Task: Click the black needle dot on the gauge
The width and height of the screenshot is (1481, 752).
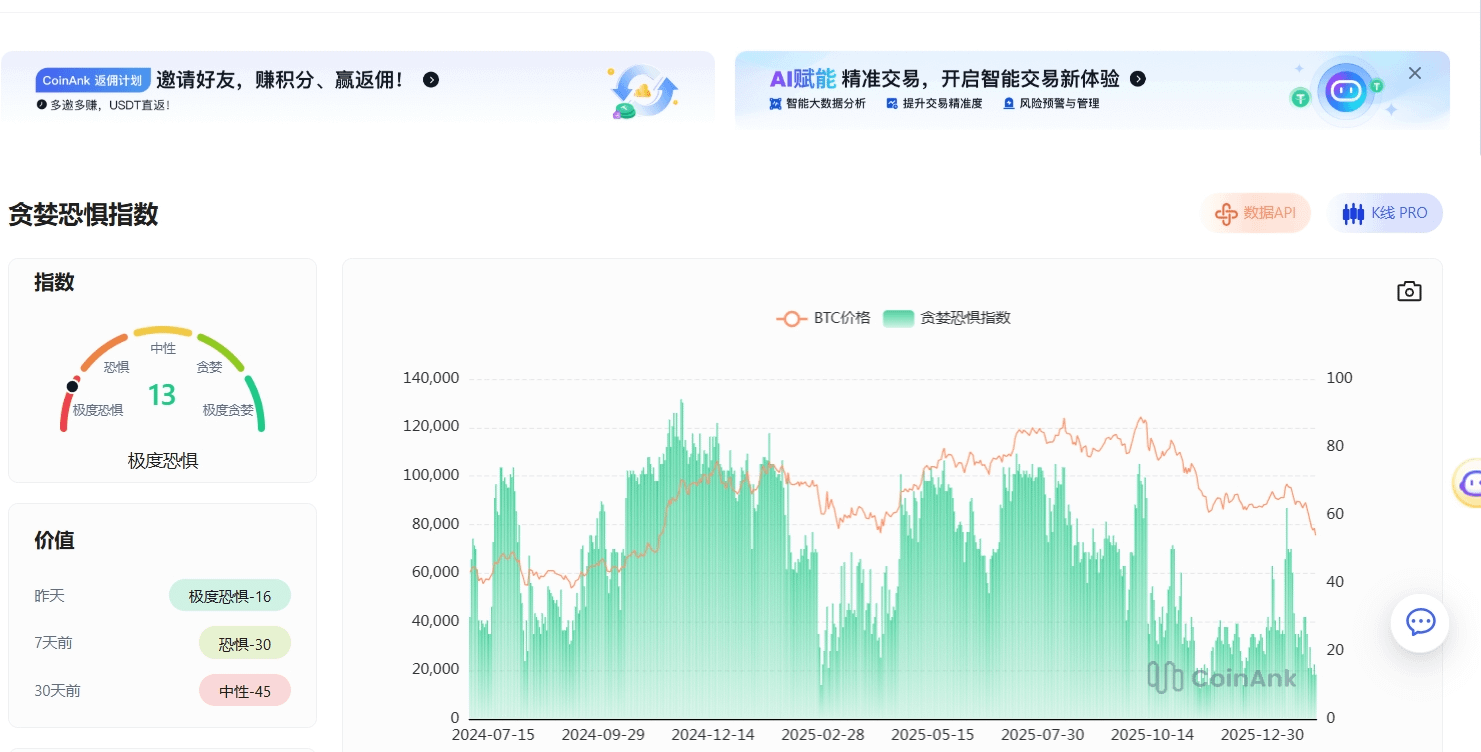Action: coord(72,386)
